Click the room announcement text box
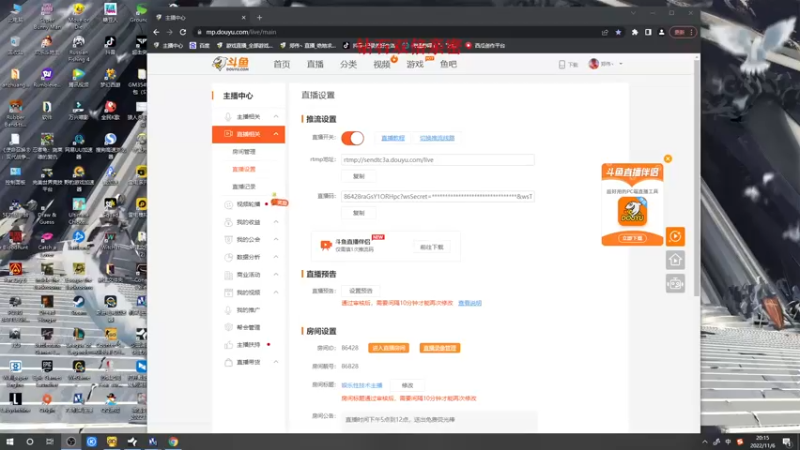Image resolution: width=800 pixels, height=450 pixels. coord(439,420)
